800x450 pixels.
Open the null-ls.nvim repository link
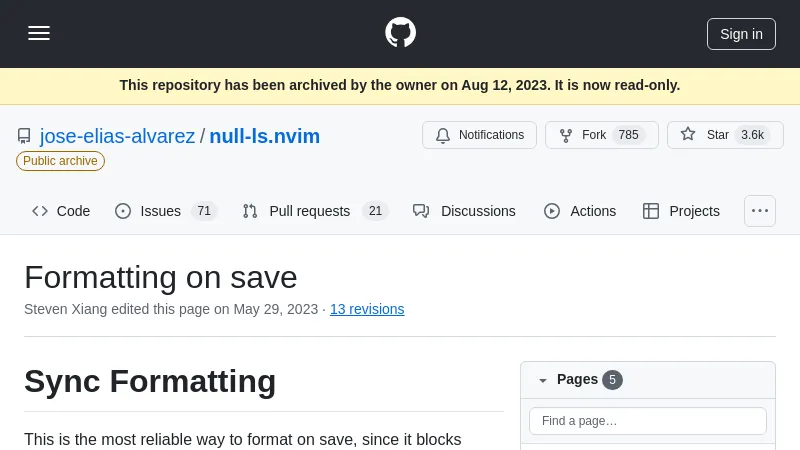click(x=264, y=136)
